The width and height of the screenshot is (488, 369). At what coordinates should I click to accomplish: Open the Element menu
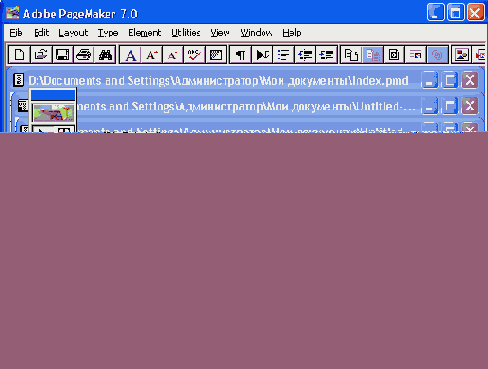click(144, 33)
